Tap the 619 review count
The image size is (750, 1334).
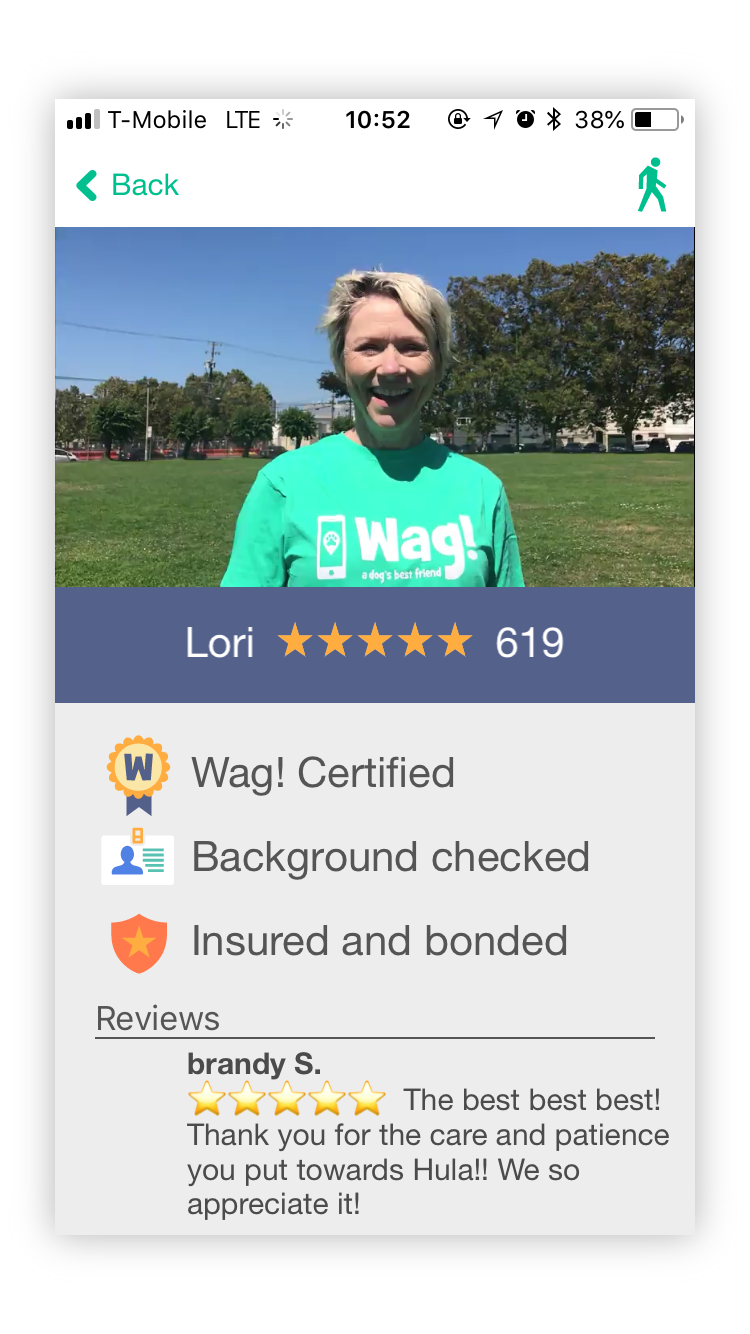click(x=530, y=643)
